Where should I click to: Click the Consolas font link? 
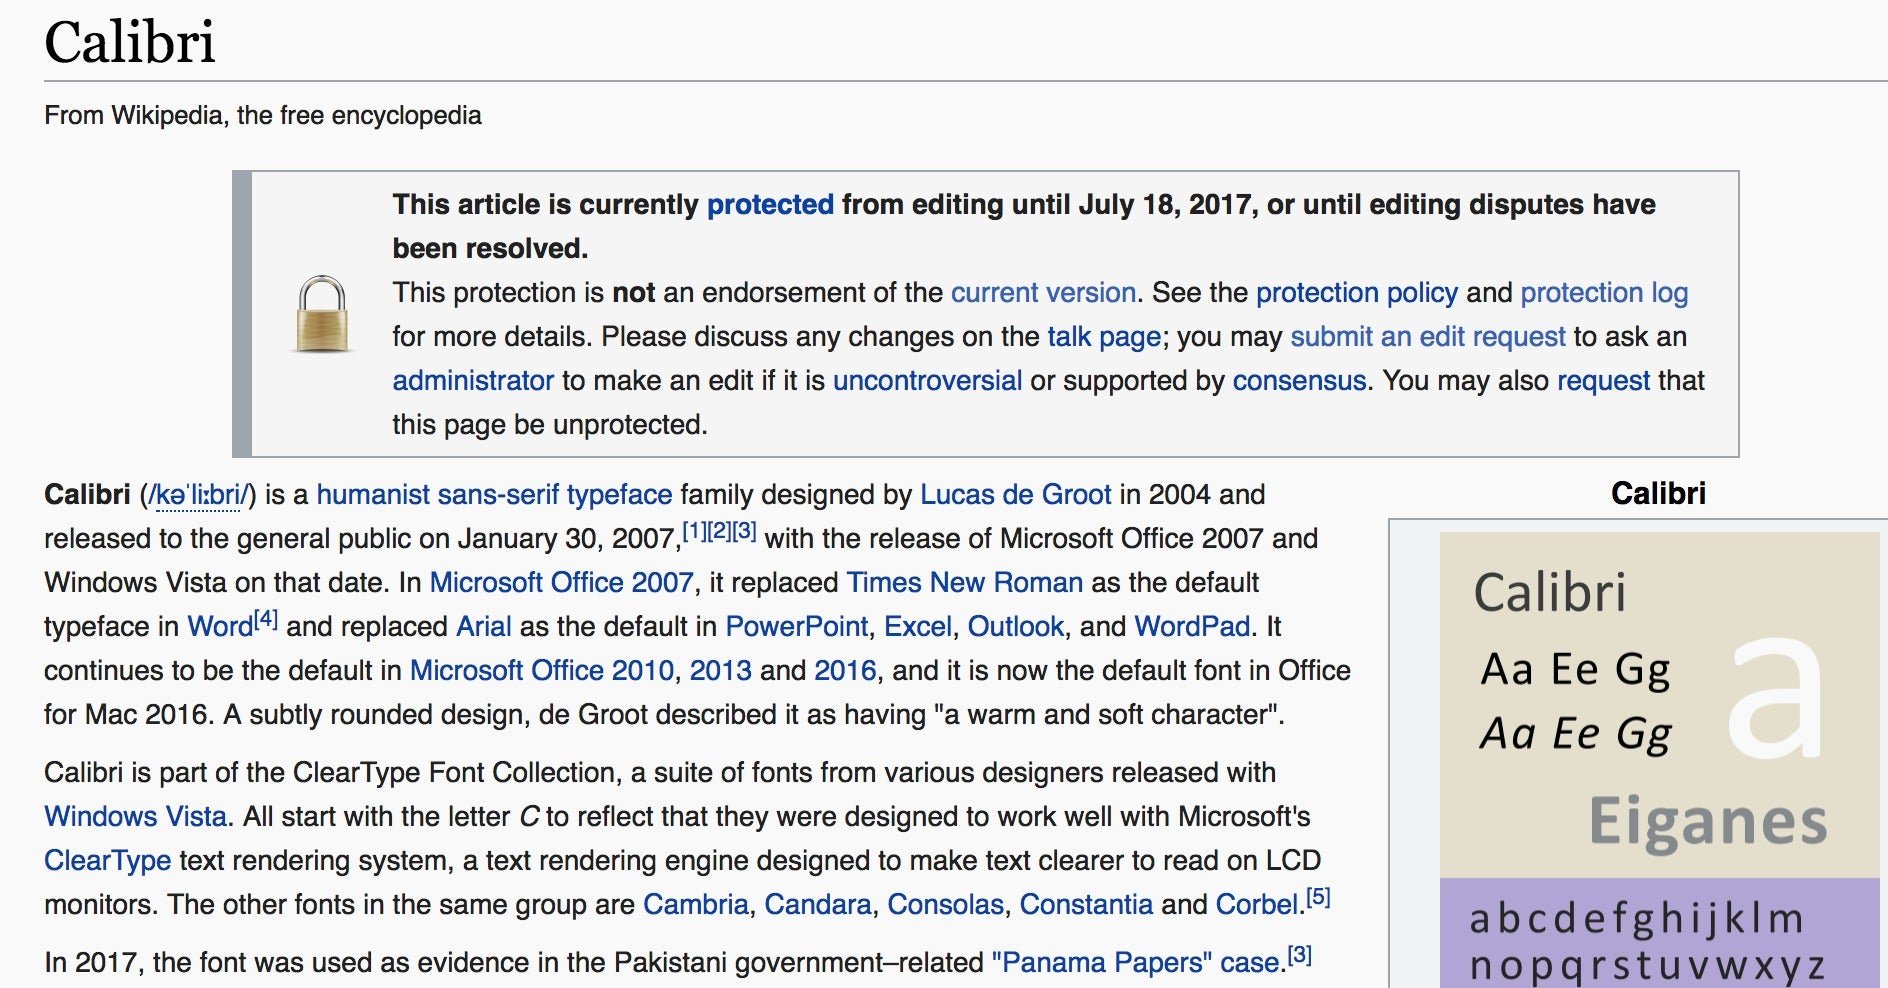945,905
